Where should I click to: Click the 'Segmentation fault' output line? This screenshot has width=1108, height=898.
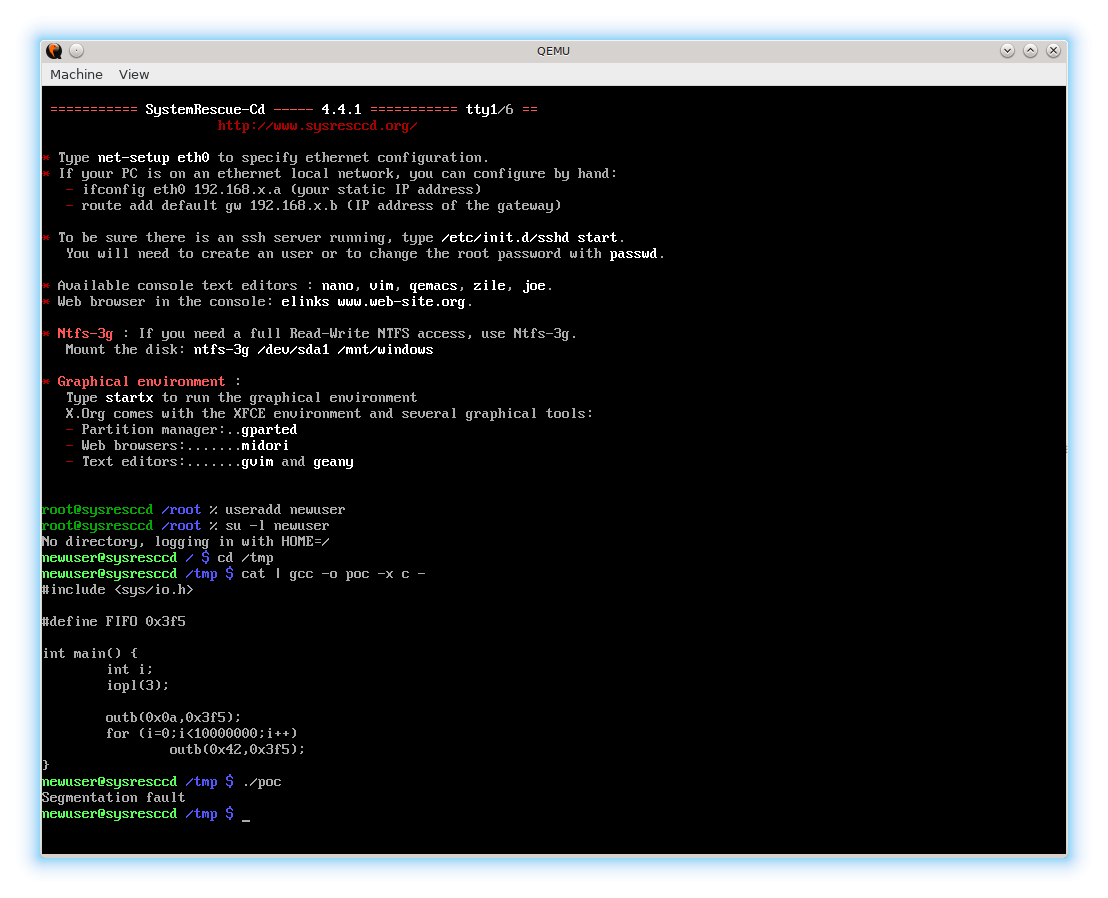[113, 798]
